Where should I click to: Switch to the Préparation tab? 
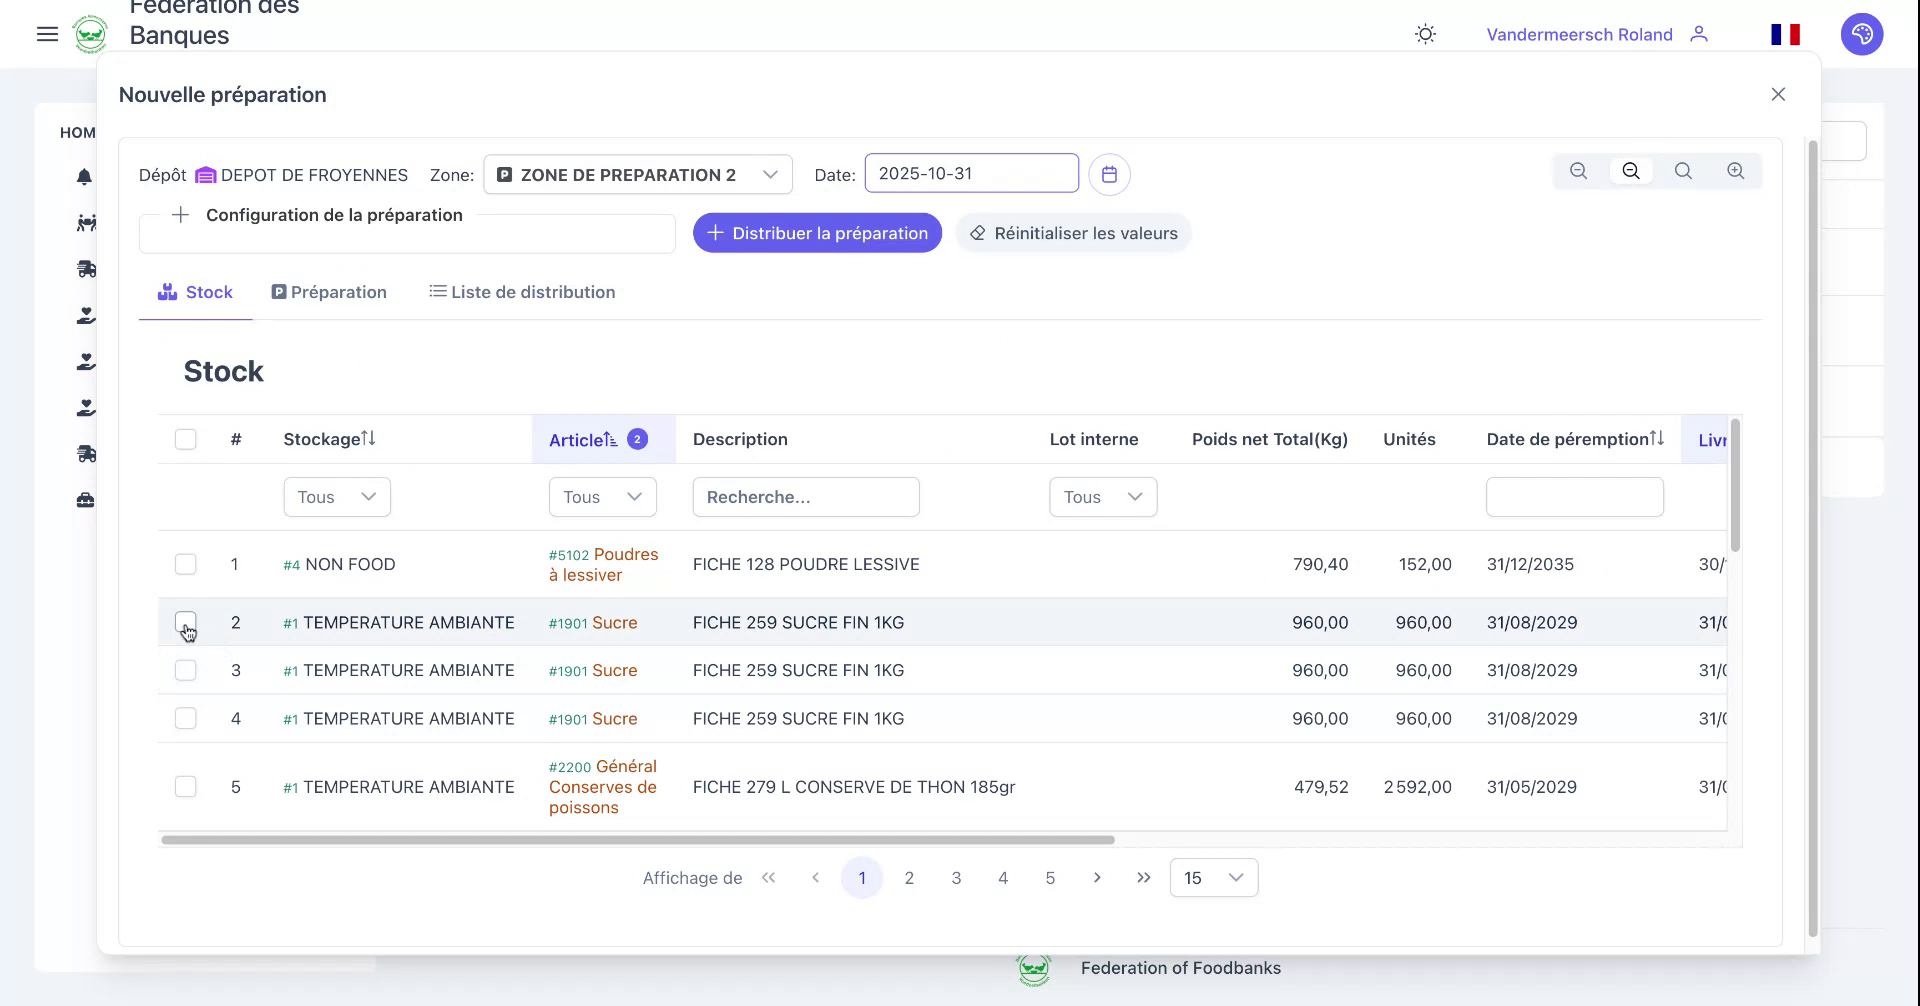[329, 292]
